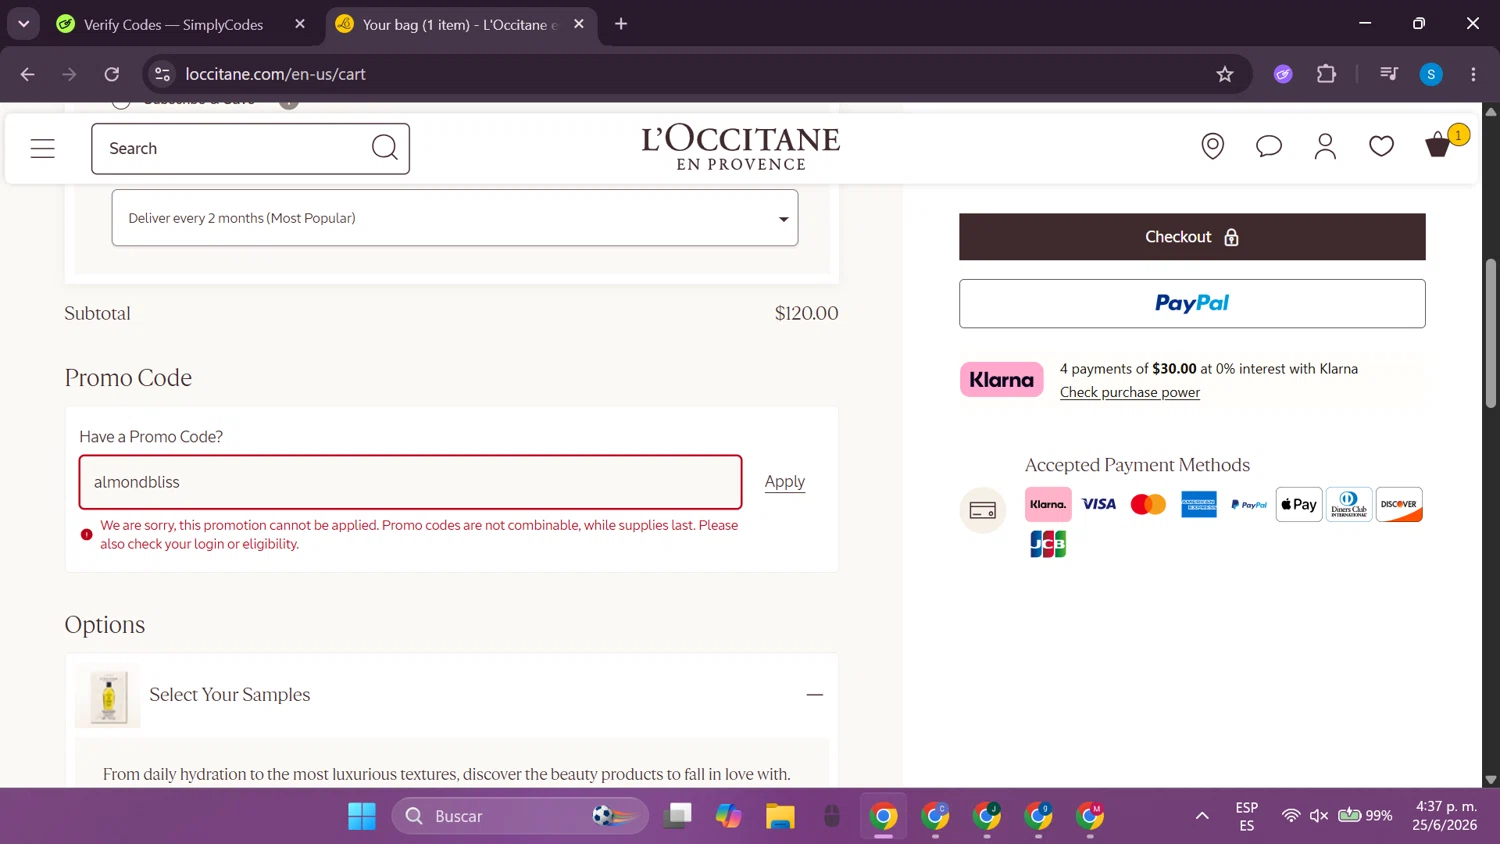The height and width of the screenshot is (844, 1500).
Task: Click the page vertical scrollbar thumb
Action: click(x=1491, y=333)
